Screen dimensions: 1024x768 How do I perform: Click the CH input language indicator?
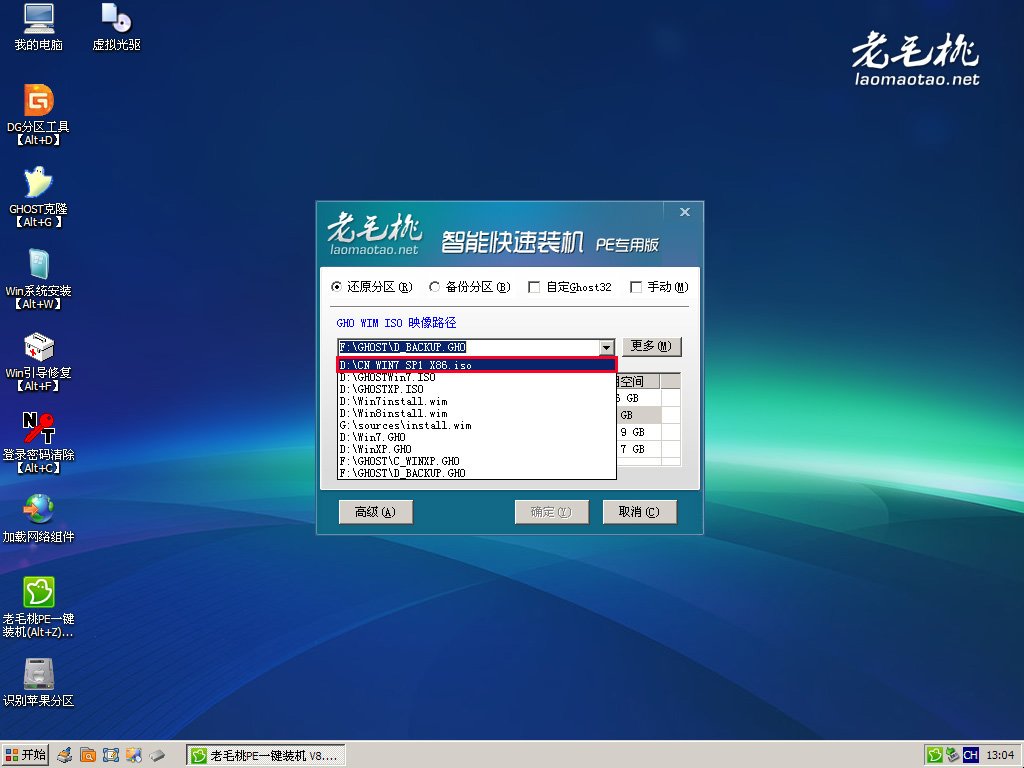970,756
